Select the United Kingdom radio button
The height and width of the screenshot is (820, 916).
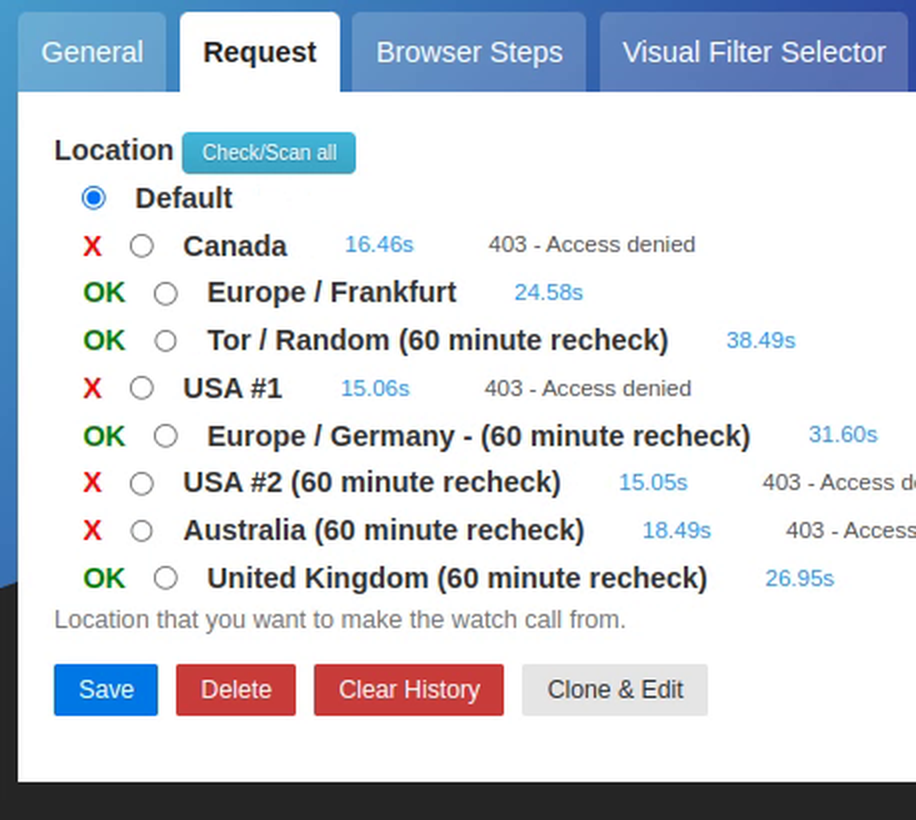click(165, 578)
